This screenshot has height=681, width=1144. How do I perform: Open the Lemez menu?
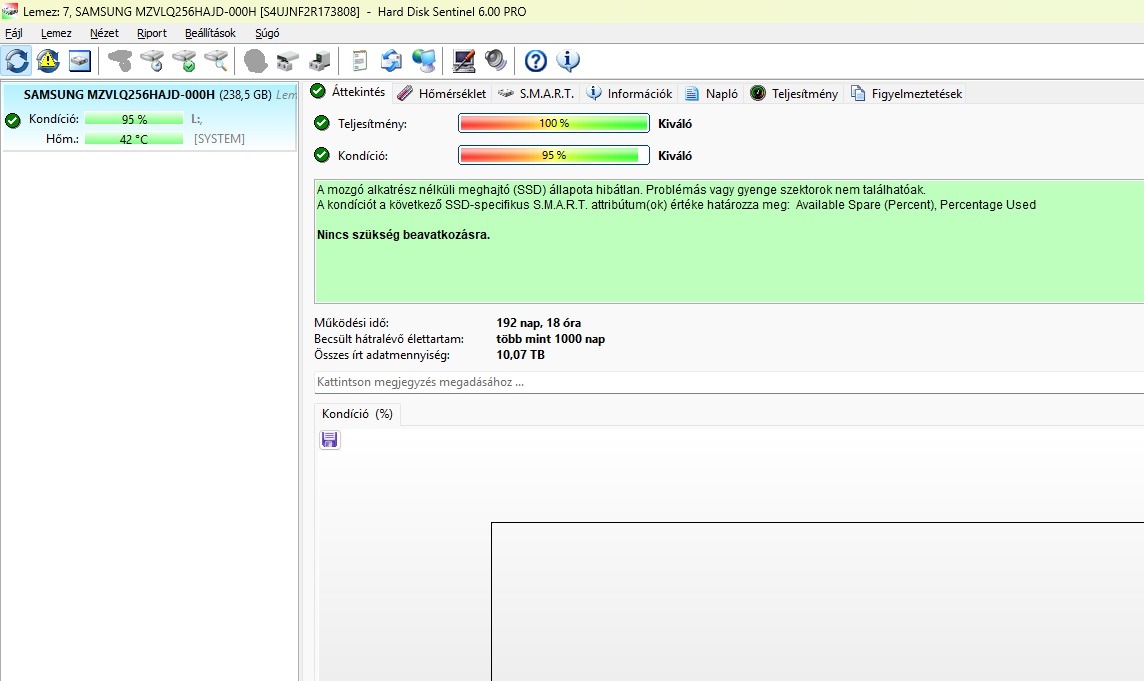tap(56, 33)
